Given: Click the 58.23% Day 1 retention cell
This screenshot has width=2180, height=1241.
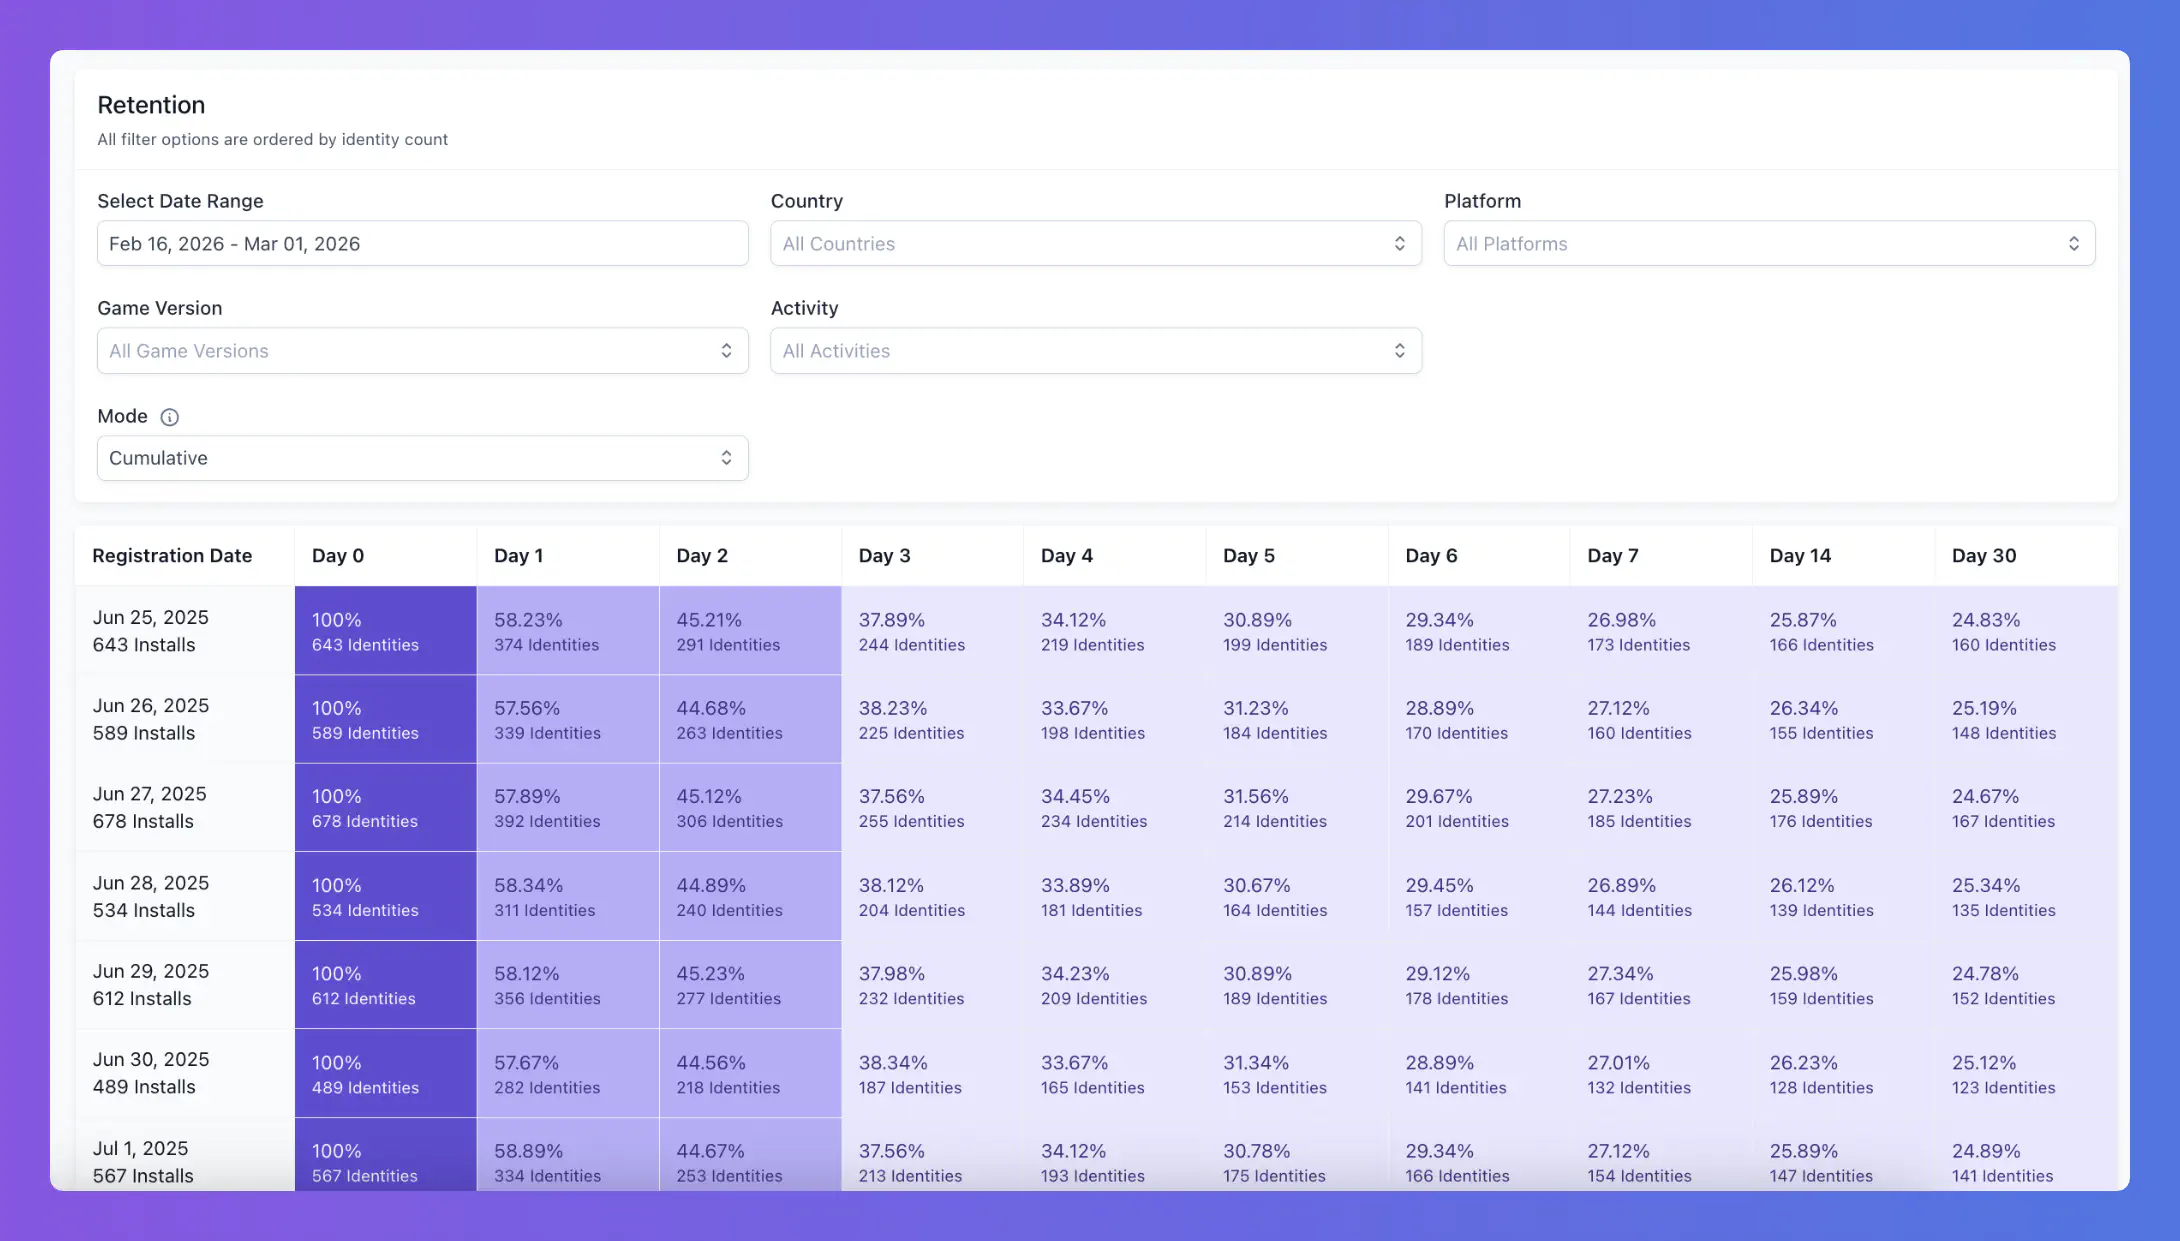Looking at the screenshot, I should click(567, 630).
